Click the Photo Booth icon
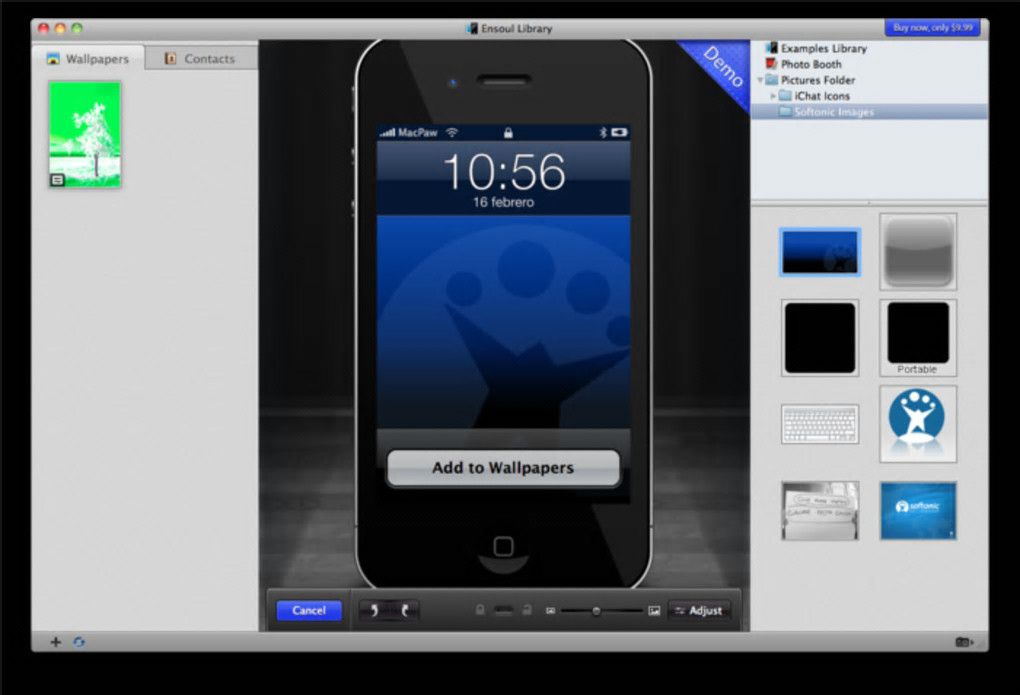Image resolution: width=1020 pixels, height=695 pixels. pyautogui.click(x=772, y=64)
